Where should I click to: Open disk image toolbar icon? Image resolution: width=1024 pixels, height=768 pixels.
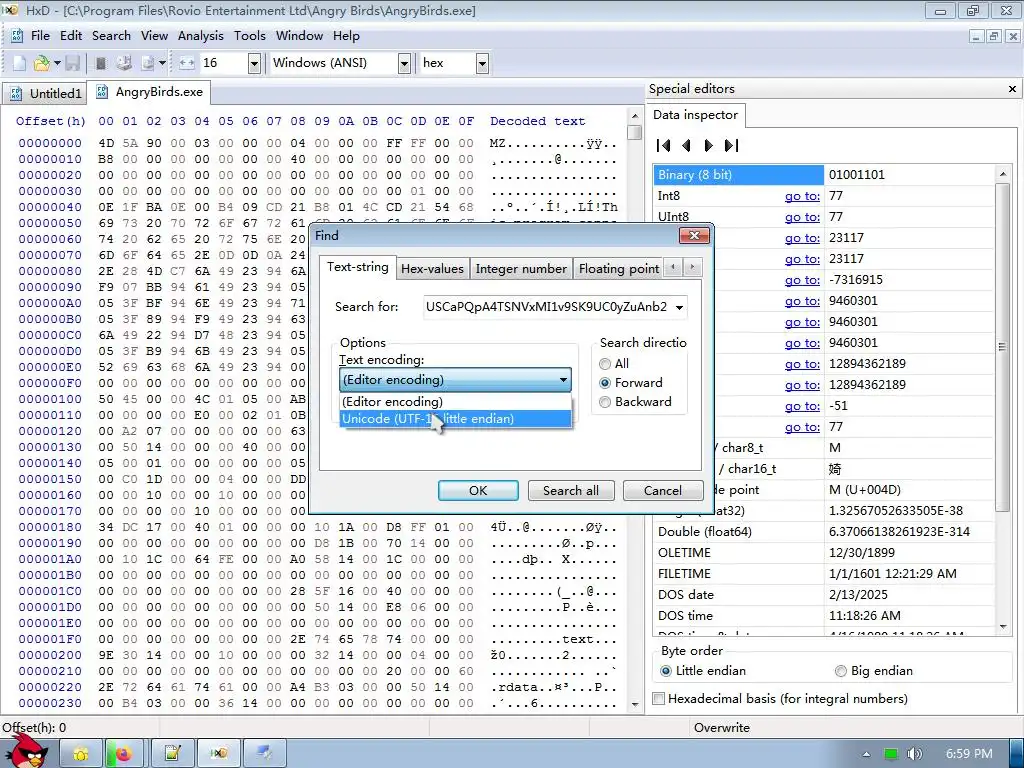(x=148, y=63)
